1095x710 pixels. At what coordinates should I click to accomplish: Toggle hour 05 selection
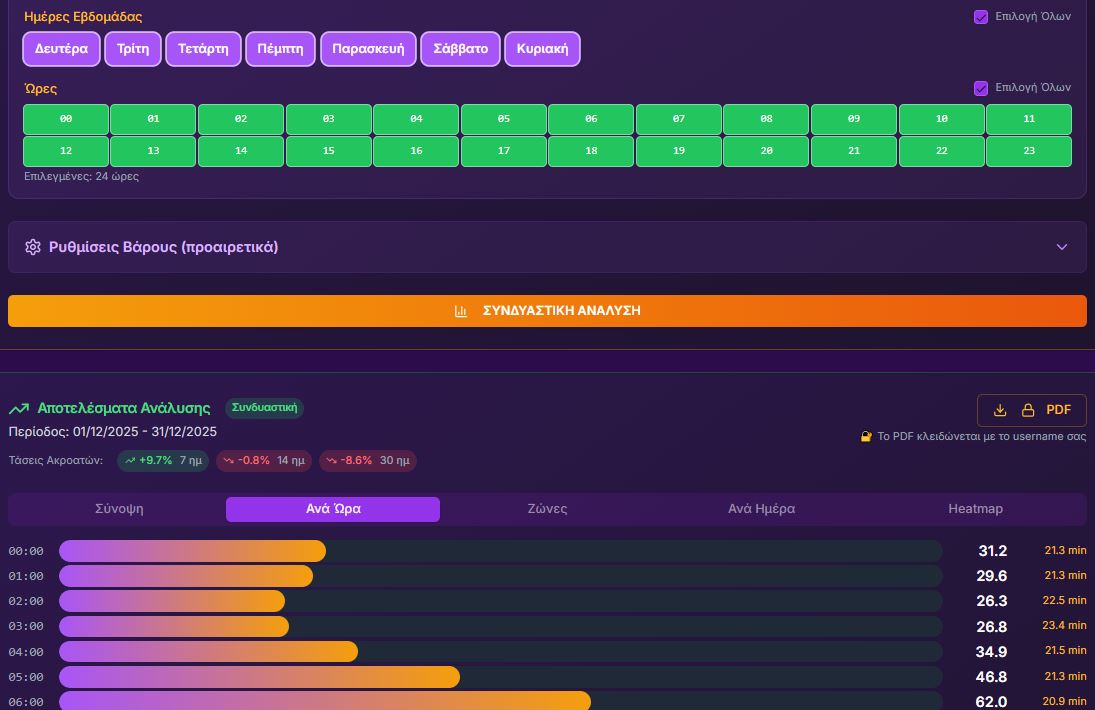pyautogui.click(x=504, y=119)
